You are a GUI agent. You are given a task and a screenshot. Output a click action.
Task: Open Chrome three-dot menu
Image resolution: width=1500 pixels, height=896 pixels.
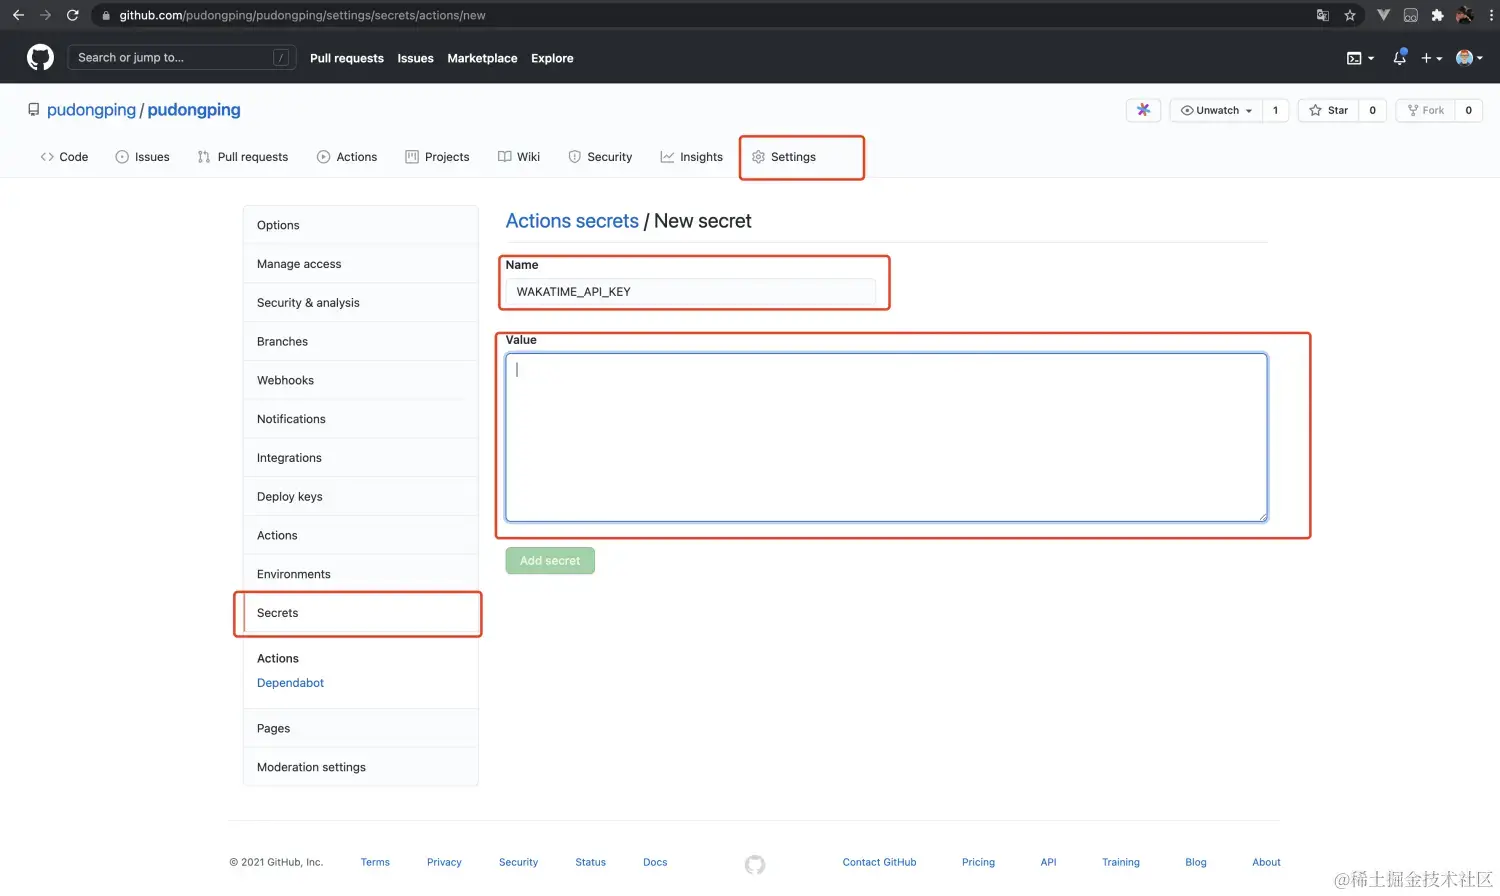point(1490,15)
